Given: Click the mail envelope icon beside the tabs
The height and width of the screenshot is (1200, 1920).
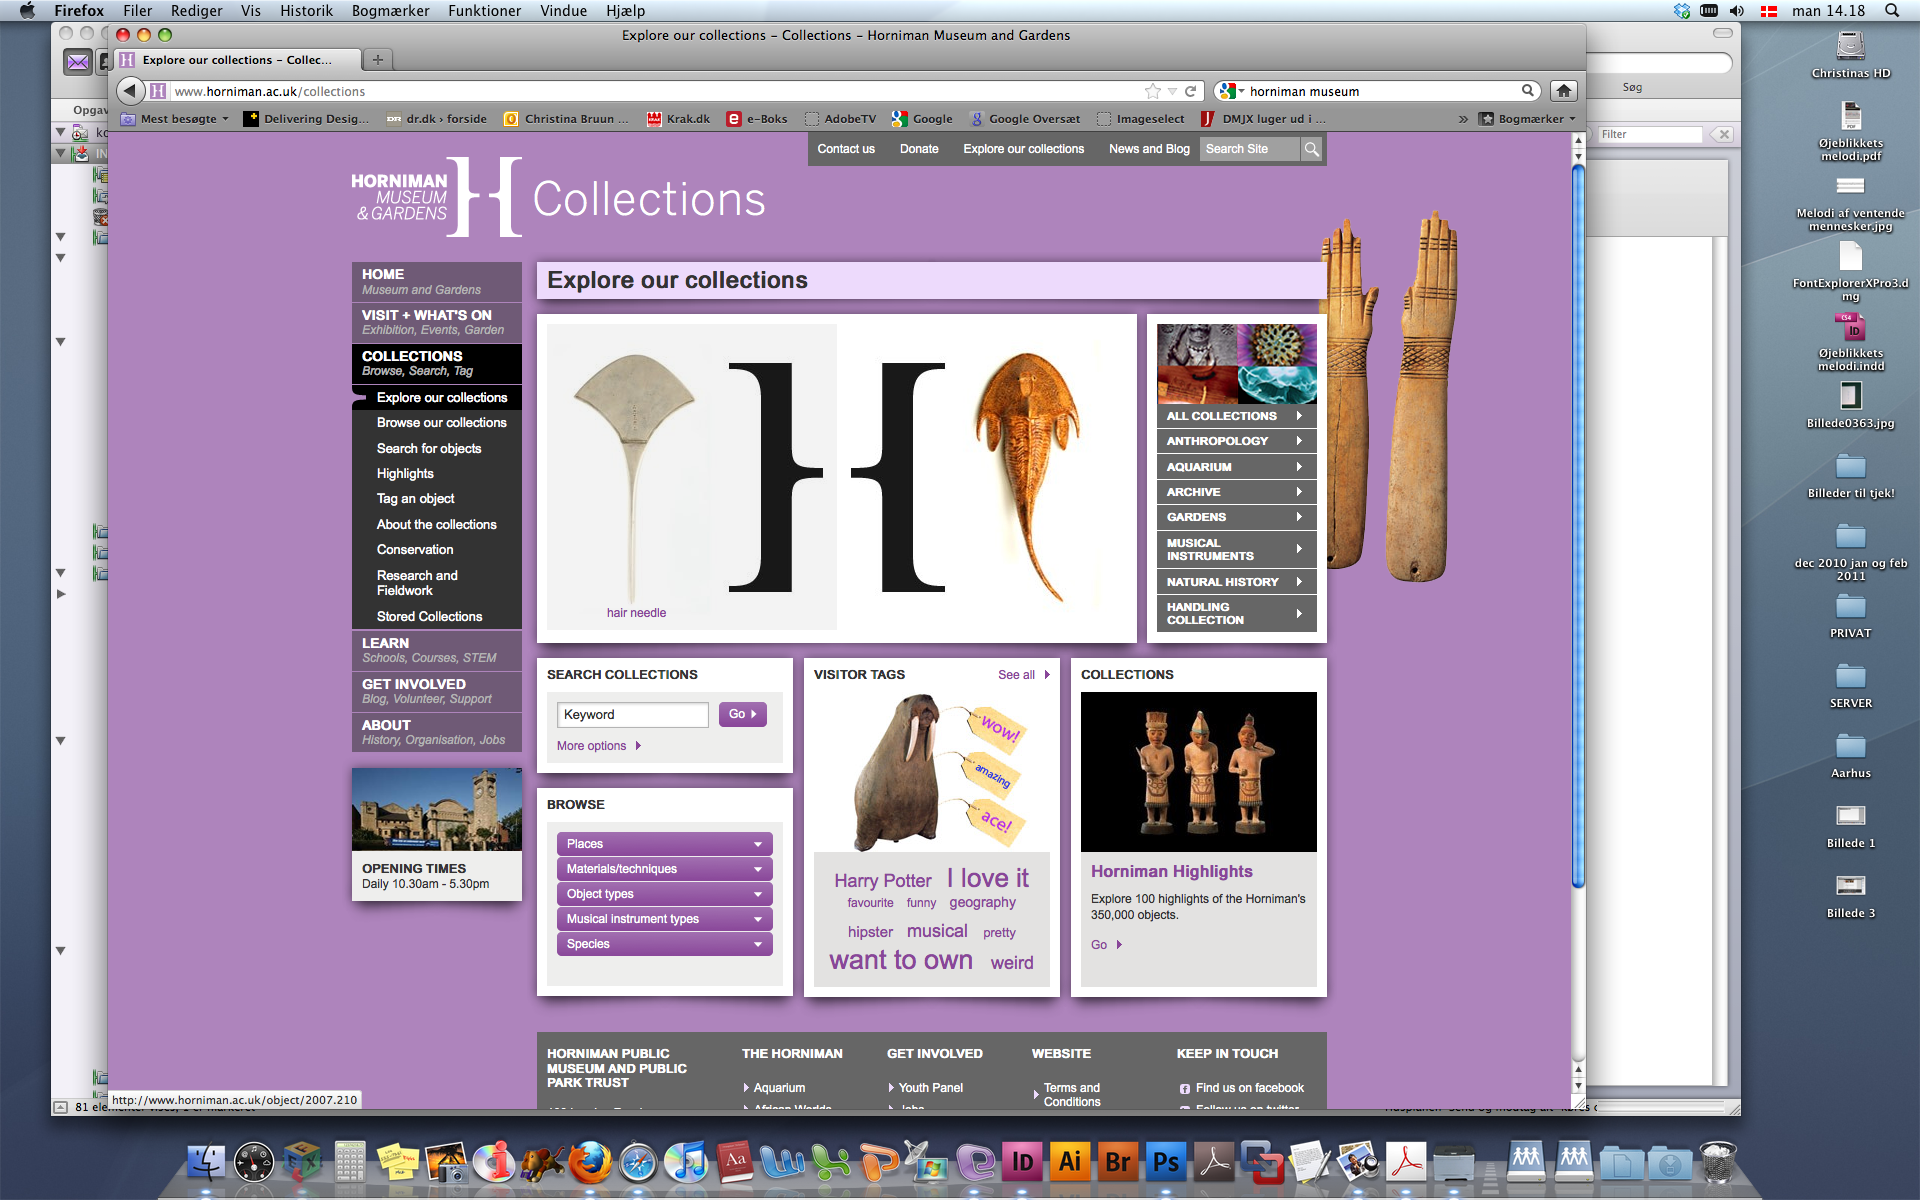Looking at the screenshot, I should [x=78, y=62].
